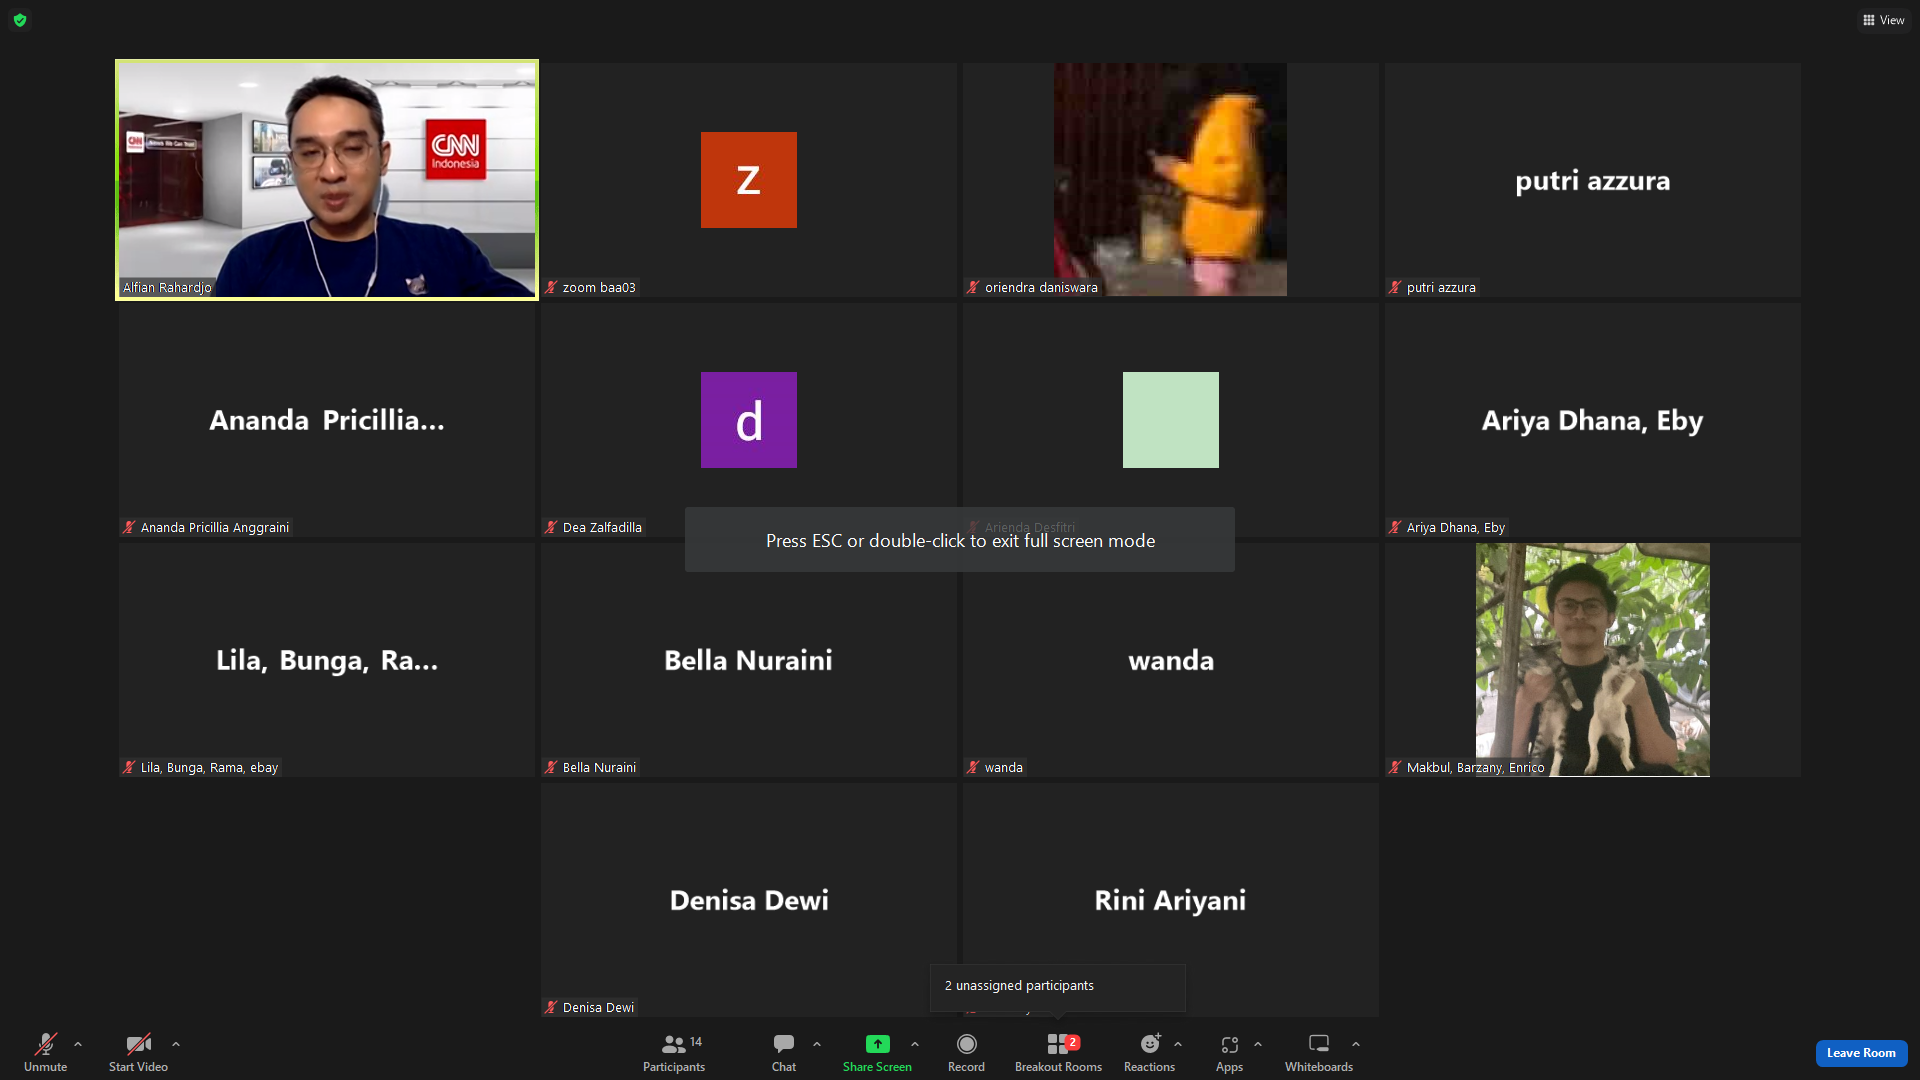Click the Ariya Dhana, Eby tile
The height and width of the screenshot is (1080, 1920).
point(1593,420)
